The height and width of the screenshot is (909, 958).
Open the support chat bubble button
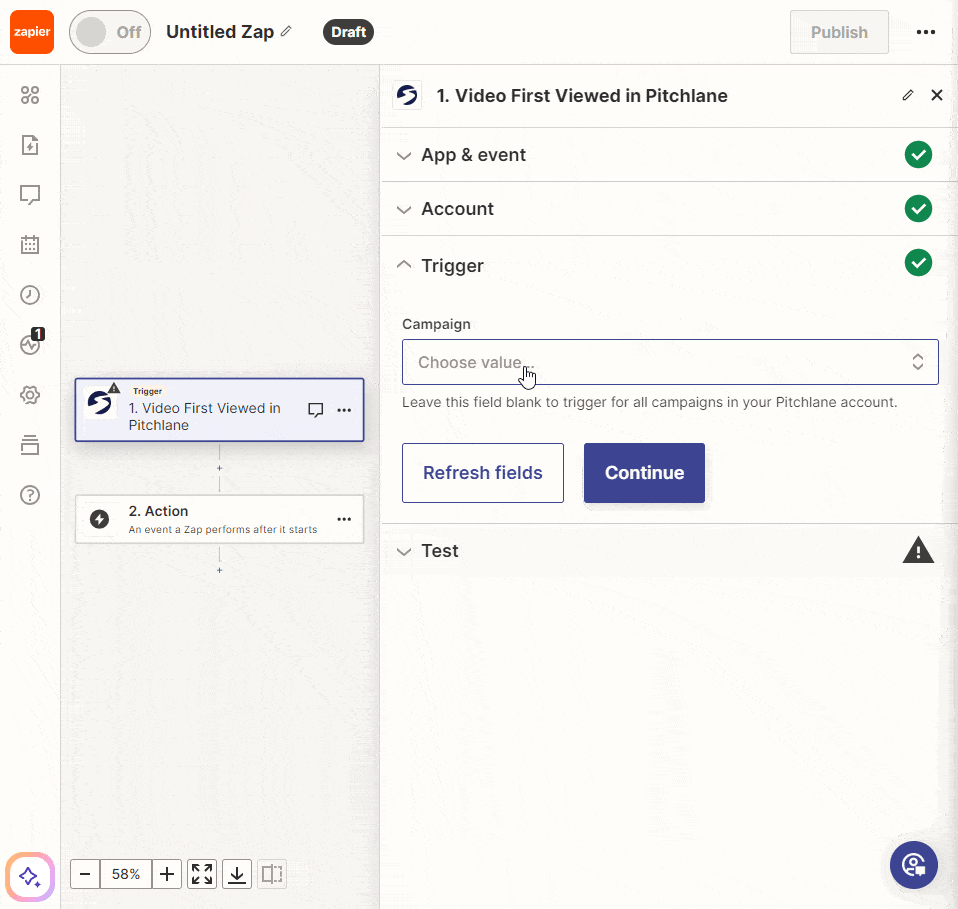click(x=913, y=865)
